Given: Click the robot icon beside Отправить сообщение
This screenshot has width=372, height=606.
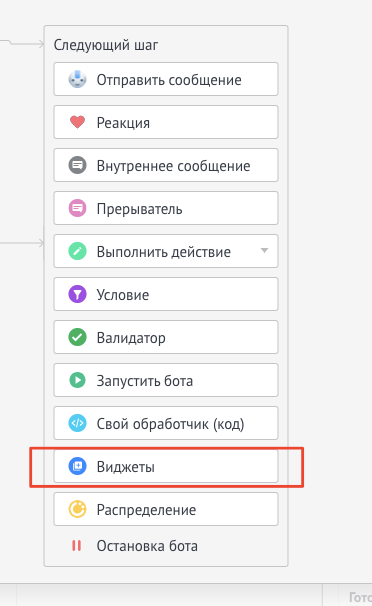Looking at the screenshot, I should click(77, 79).
